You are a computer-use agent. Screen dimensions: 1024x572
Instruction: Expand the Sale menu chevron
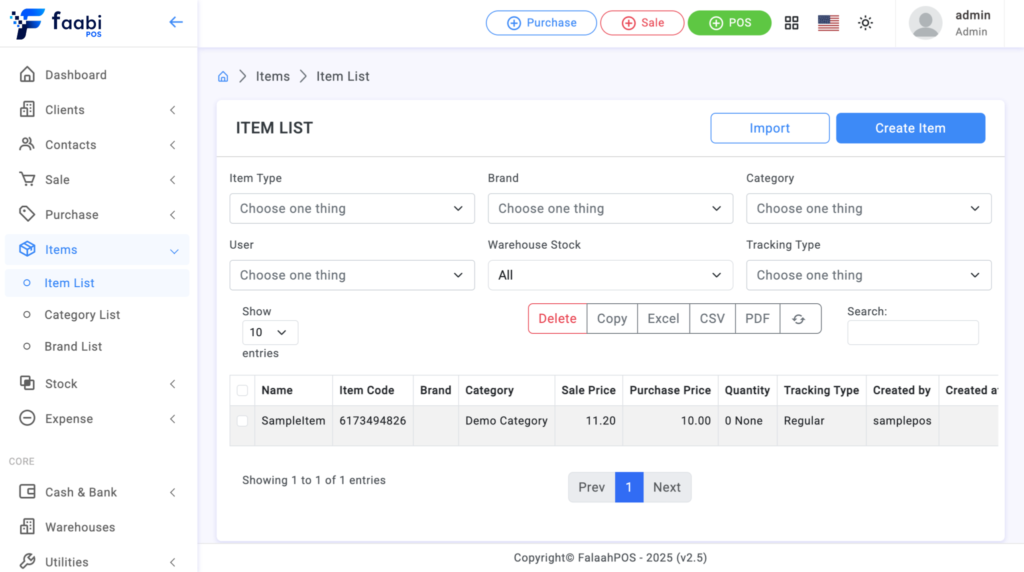click(x=173, y=180)
